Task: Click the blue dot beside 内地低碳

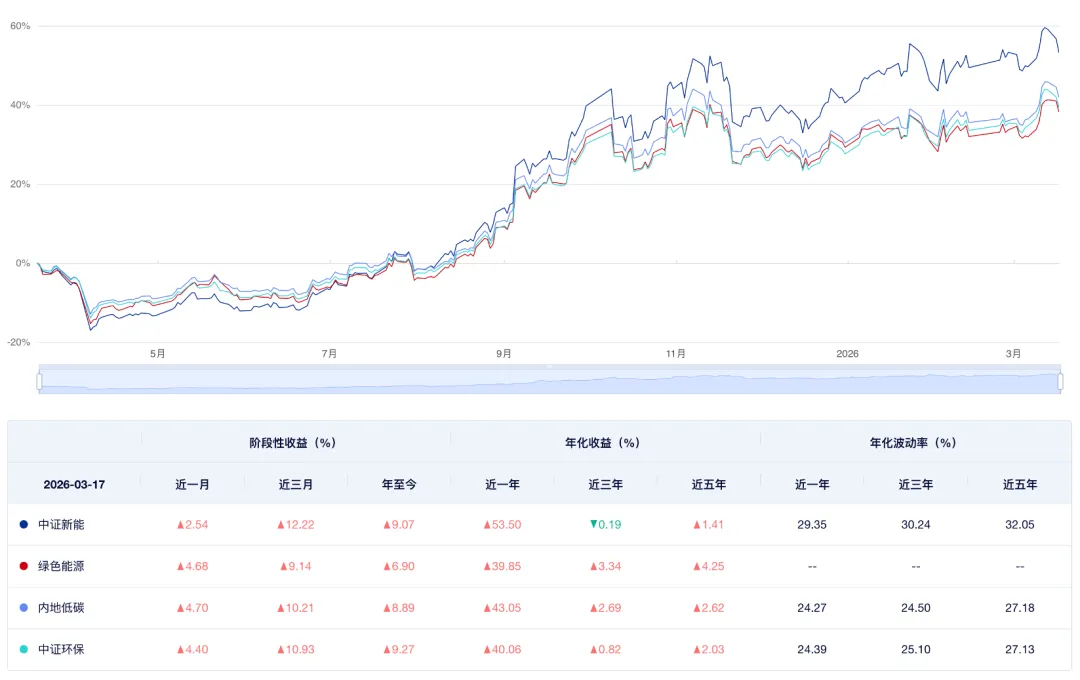Action: (23, 608)
